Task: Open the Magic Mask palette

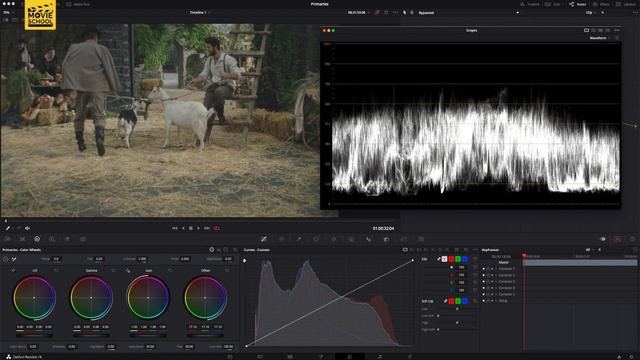Action: point(351,239)
